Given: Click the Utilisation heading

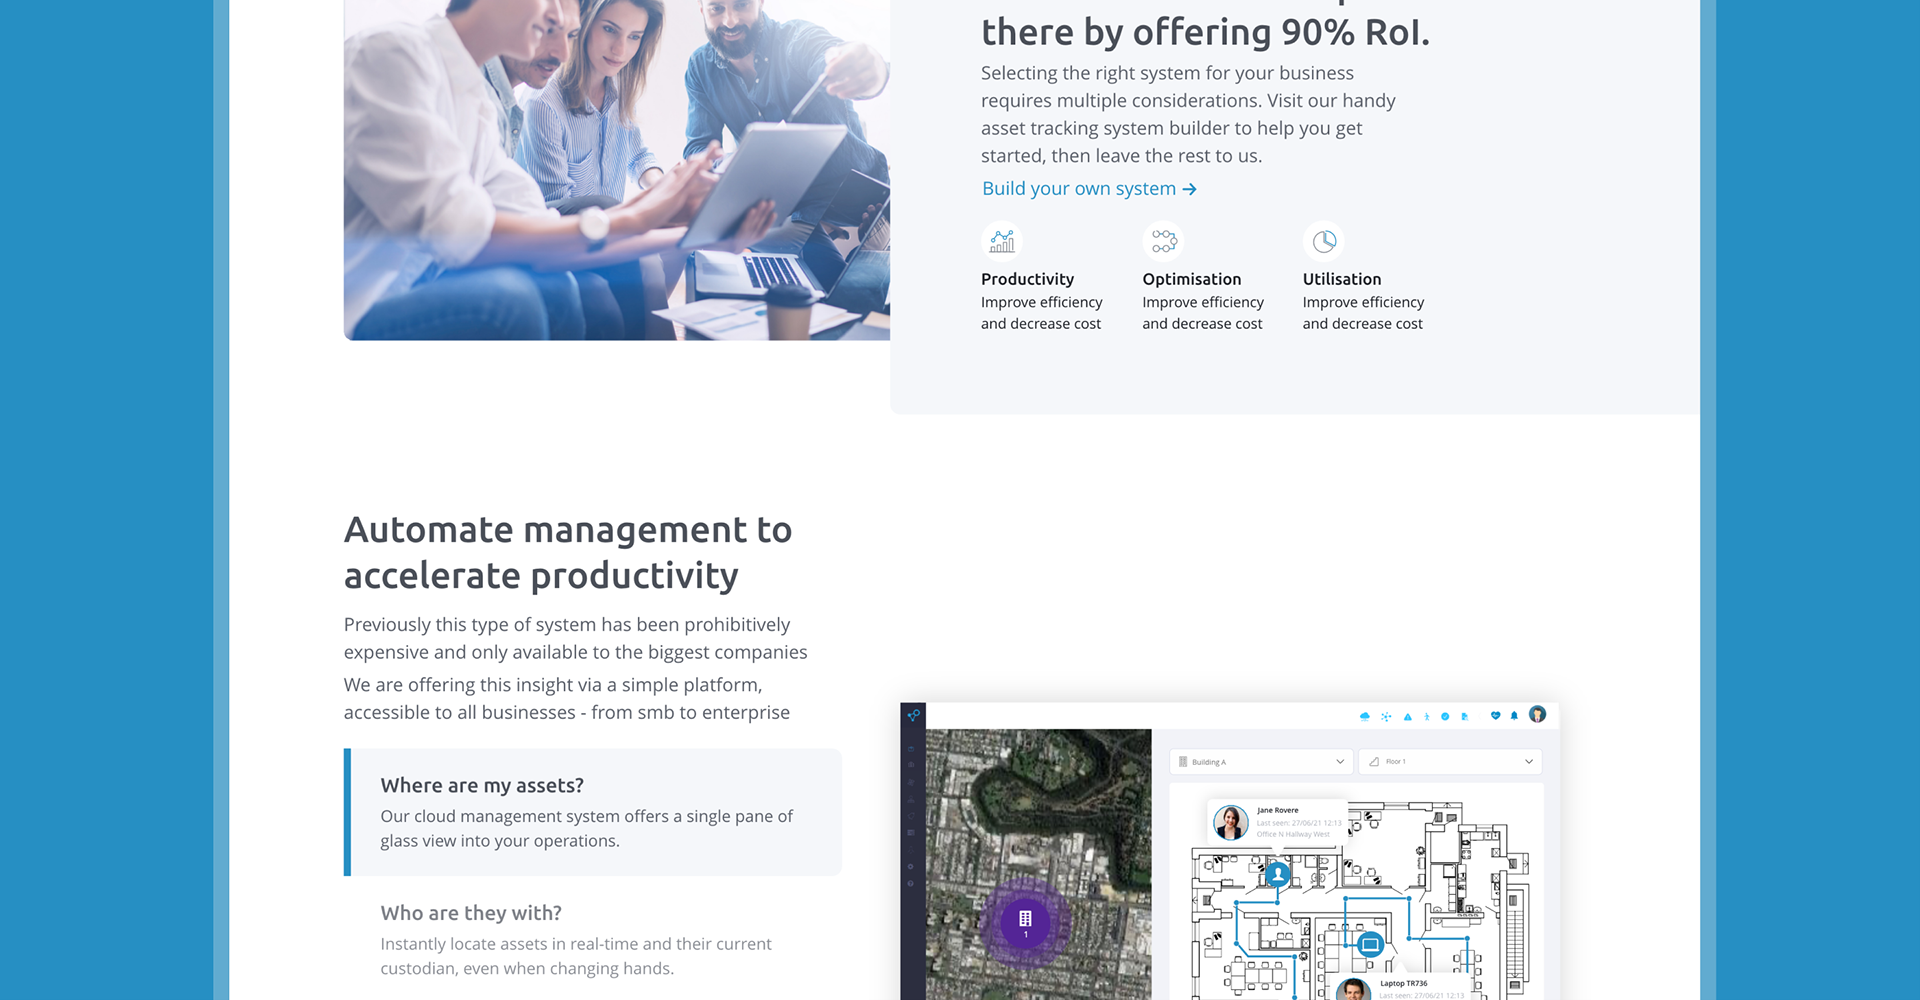Looking at the screenshot, I should coord(1342,279).
